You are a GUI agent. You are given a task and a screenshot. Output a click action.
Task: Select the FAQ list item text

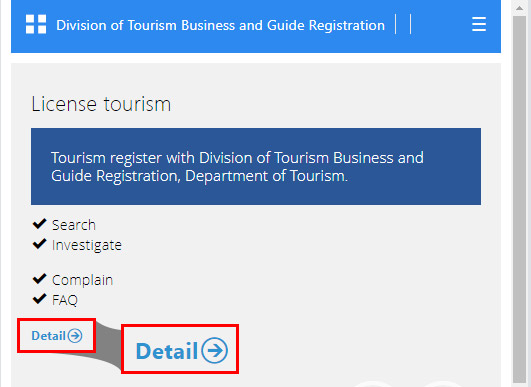click(x=65, y=300)
